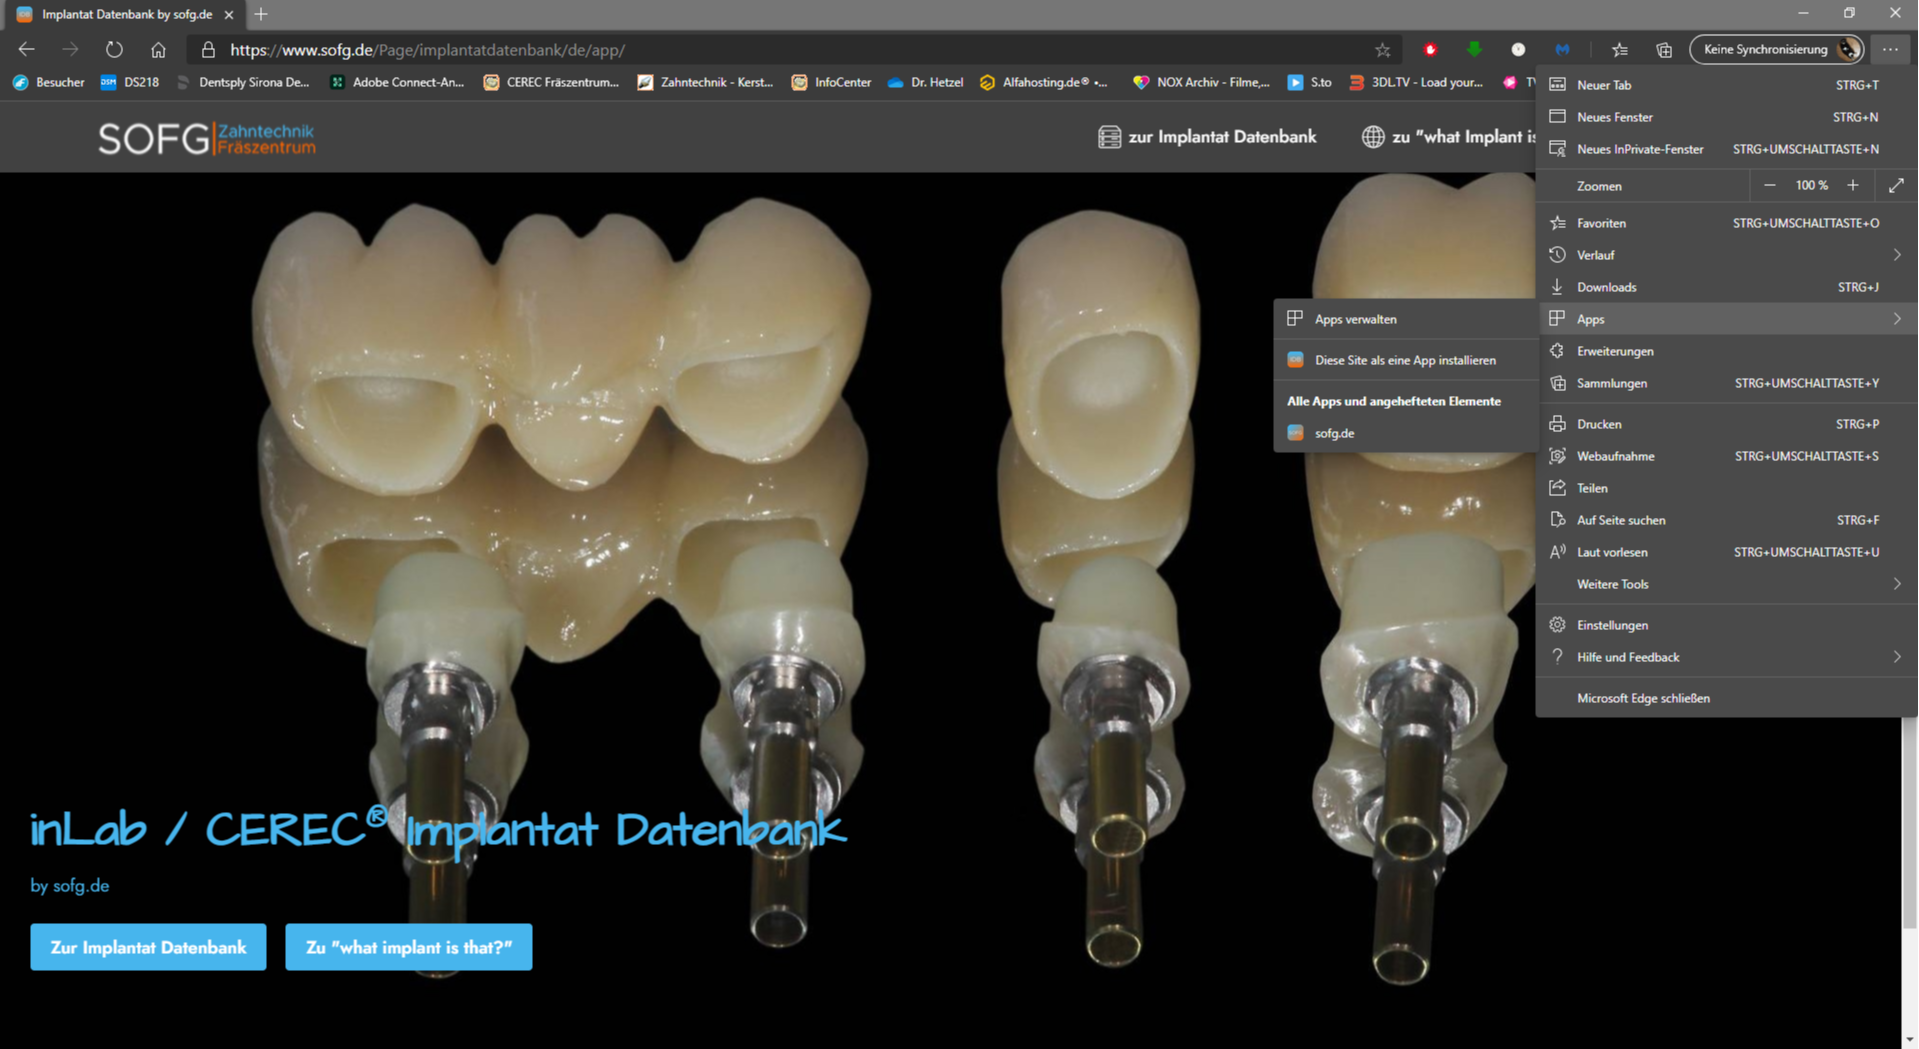Expand the Hilfe und Feedback submenu

tap(1896, 657)
